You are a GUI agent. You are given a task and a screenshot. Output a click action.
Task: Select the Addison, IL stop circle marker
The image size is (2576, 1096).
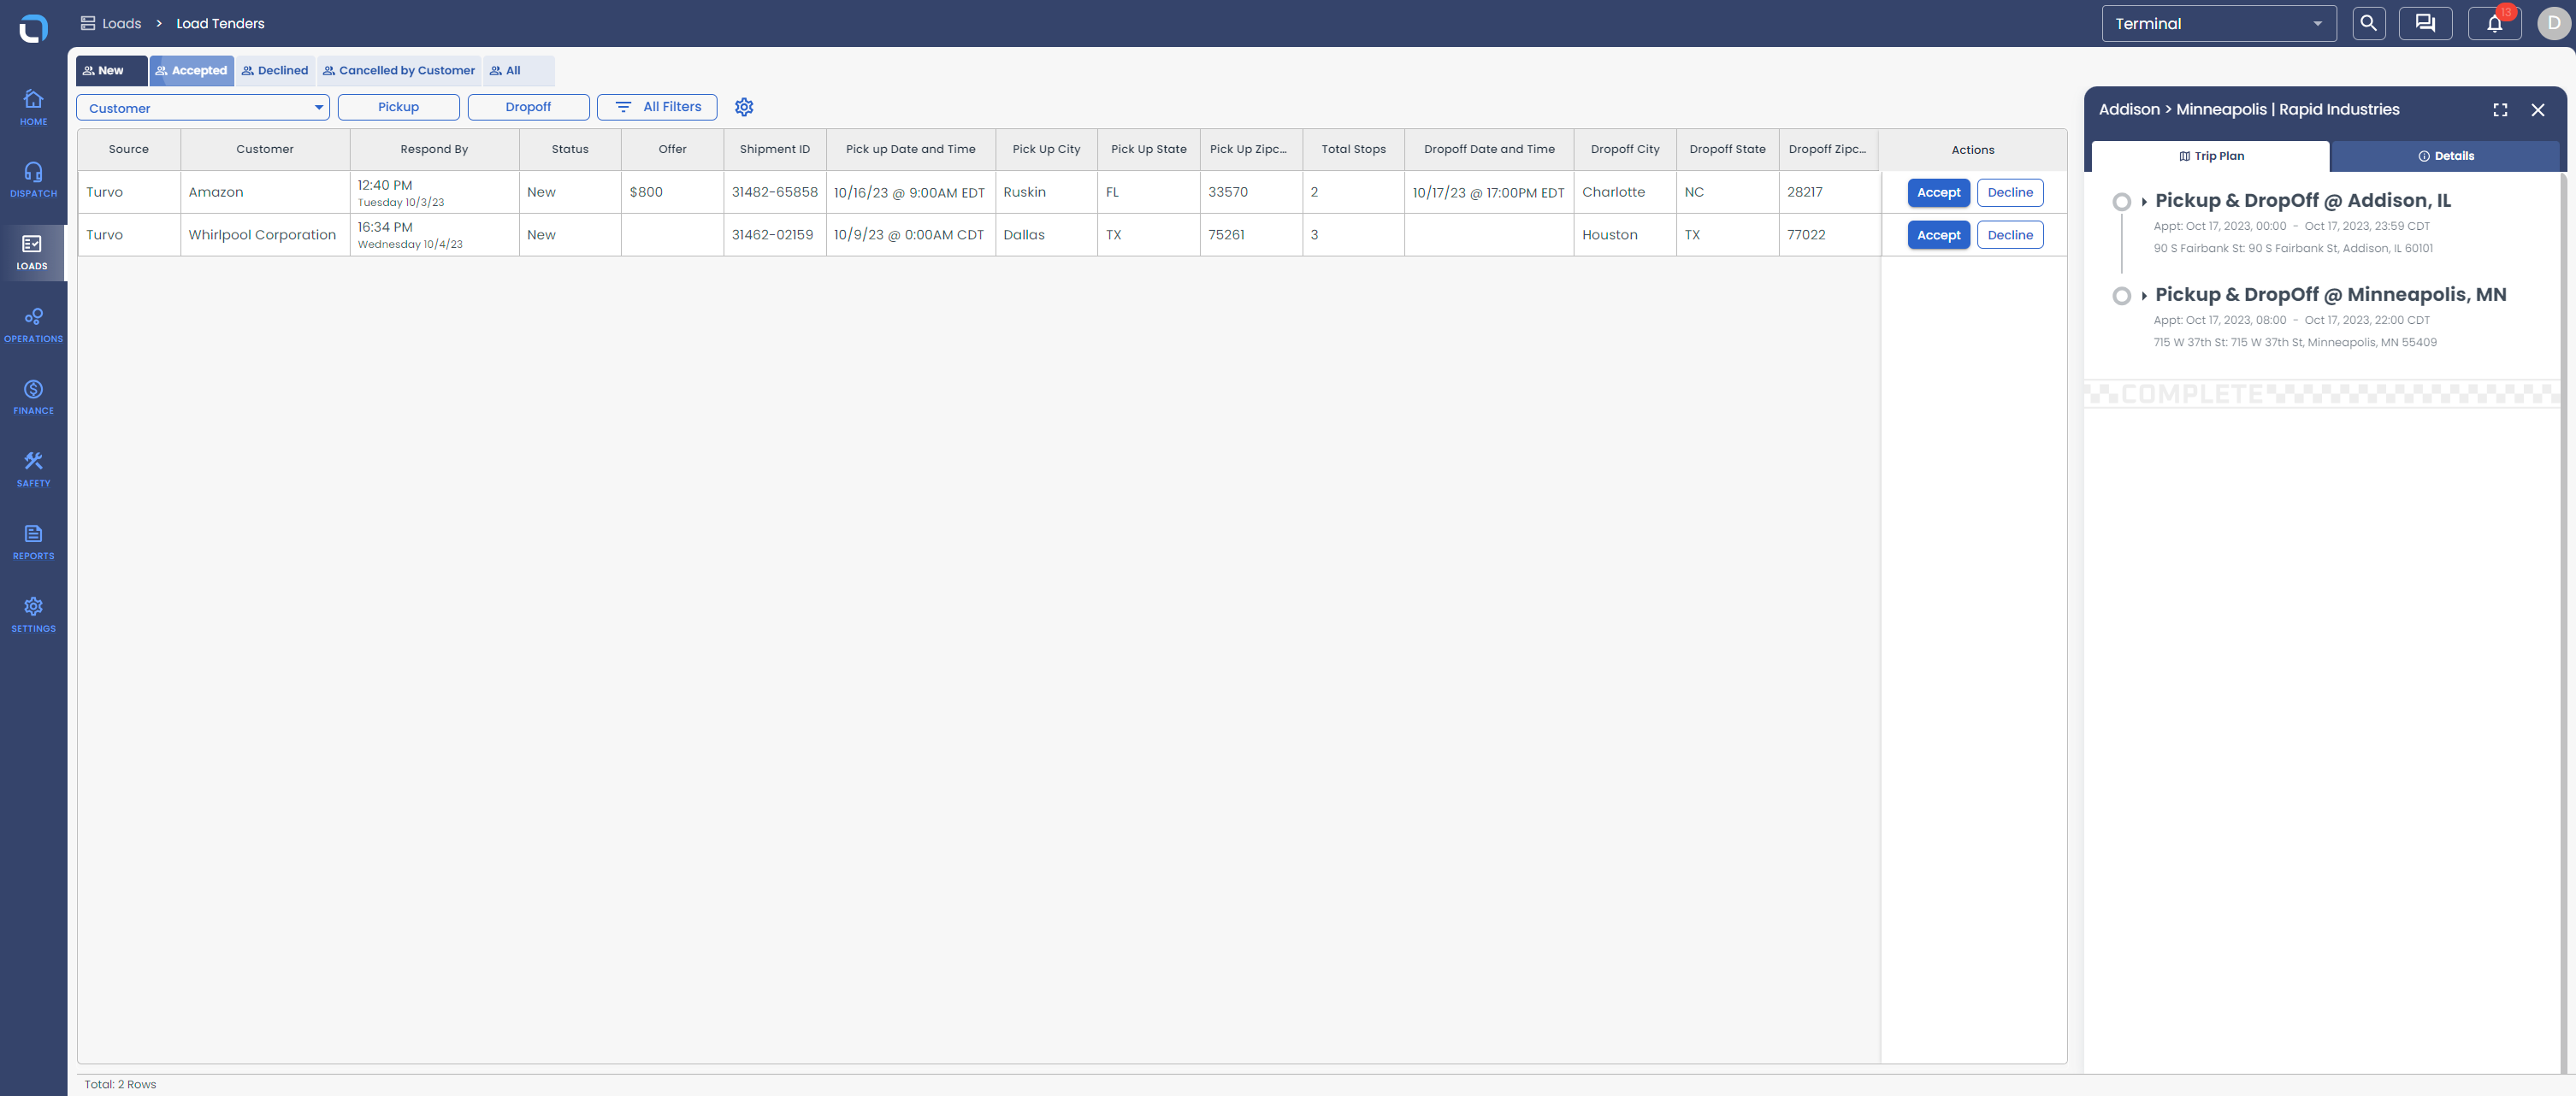click(x=2121, y=202)
